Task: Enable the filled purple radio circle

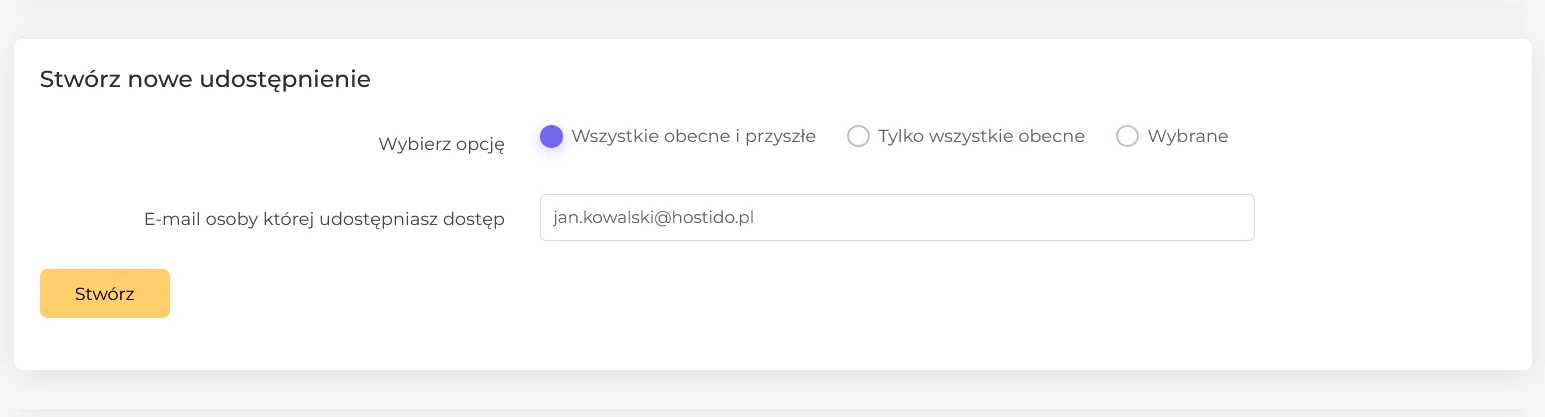Action: point(551,137)
